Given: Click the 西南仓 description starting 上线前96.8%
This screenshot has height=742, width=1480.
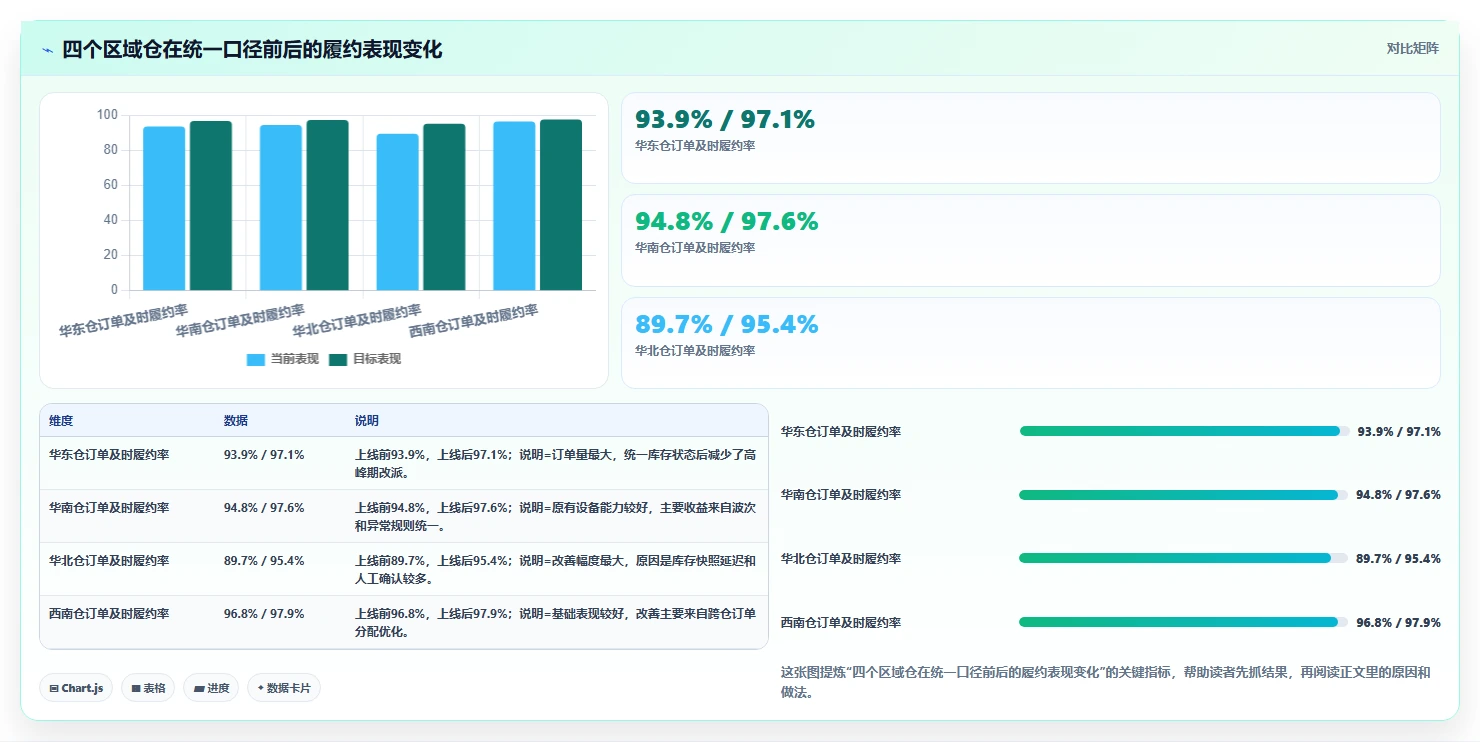Looking at the screenshot, I should pos(556,622).
